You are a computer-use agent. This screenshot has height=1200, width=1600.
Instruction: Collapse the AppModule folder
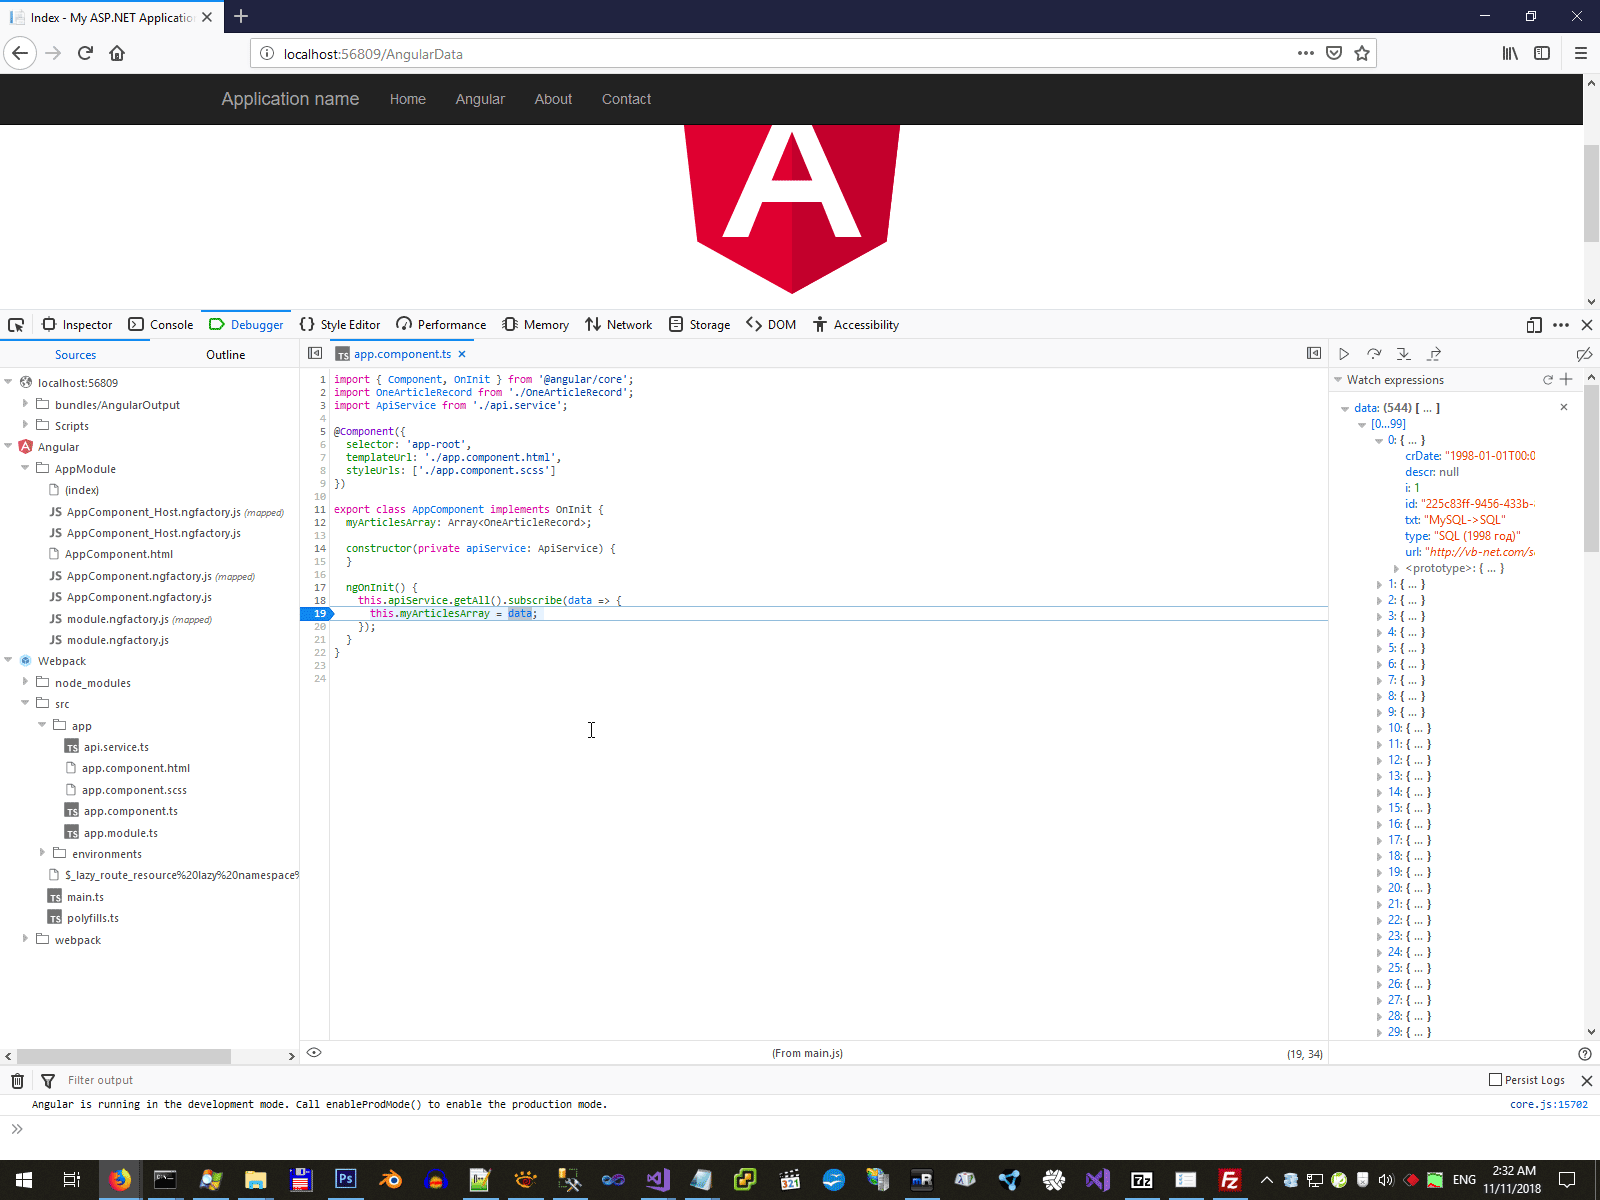click(x=25, y=468)
